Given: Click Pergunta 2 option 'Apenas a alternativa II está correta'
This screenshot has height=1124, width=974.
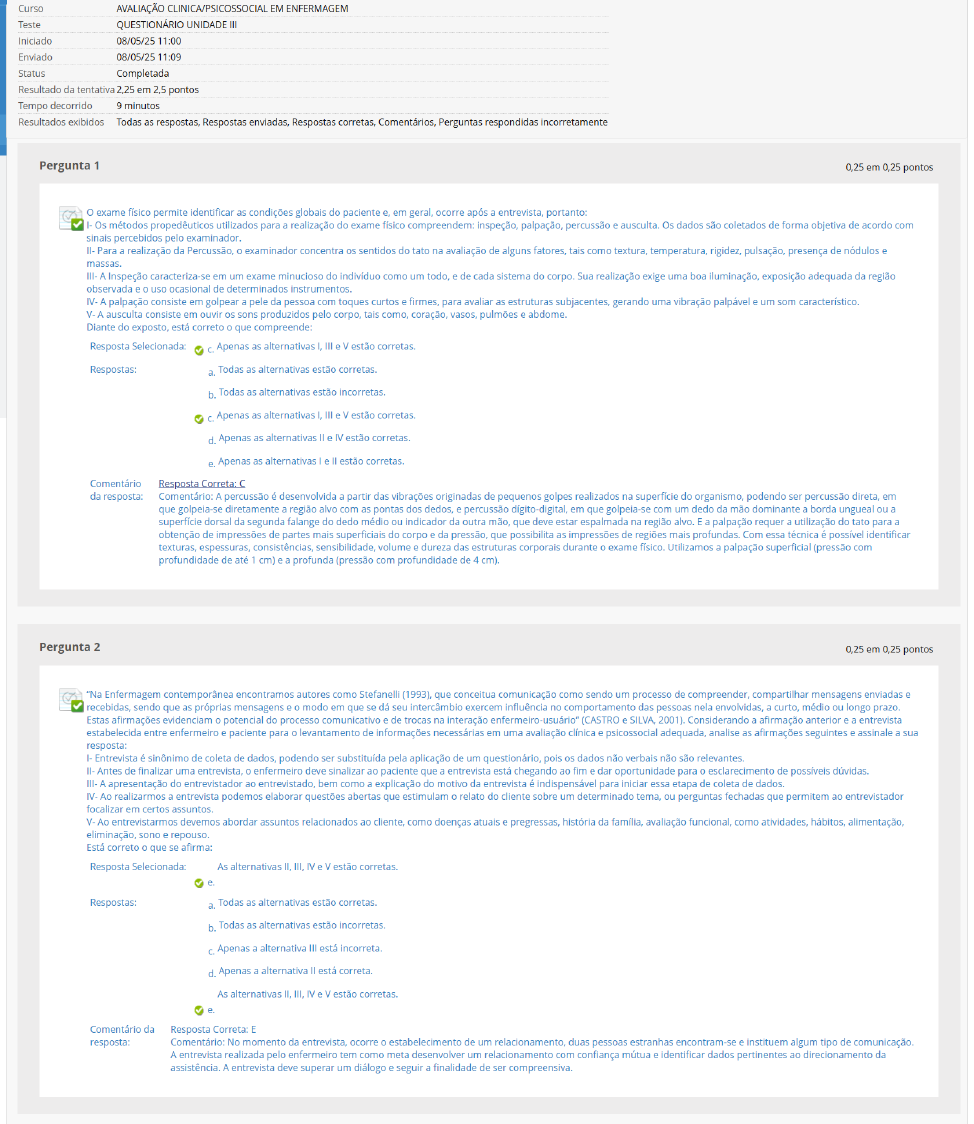Looking at the screenshot, I should pyautogui.click(x=294, y=971).
